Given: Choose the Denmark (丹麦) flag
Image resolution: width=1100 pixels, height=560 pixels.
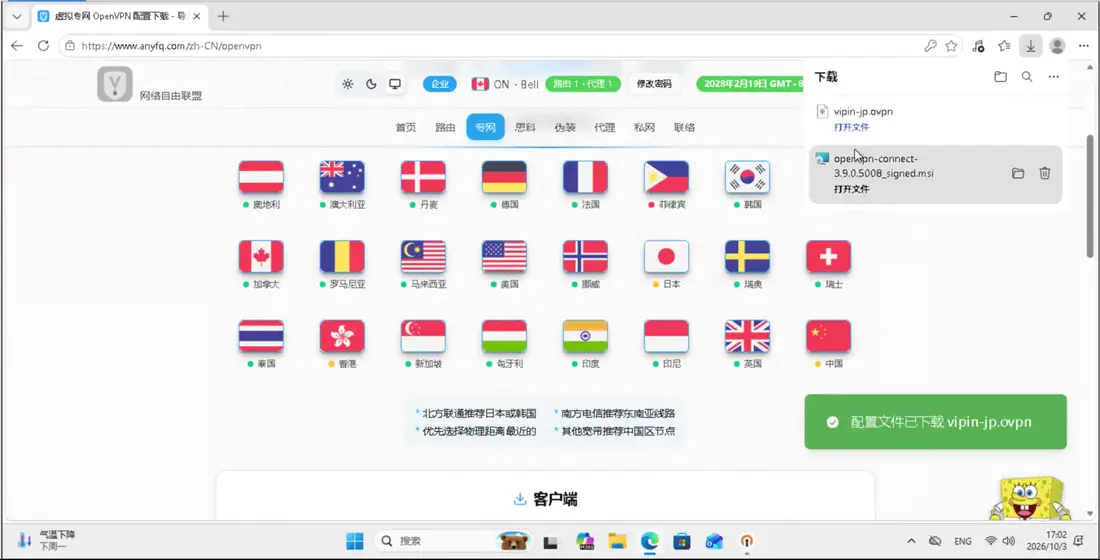Looking at the screenshot, I should [423, 177].
